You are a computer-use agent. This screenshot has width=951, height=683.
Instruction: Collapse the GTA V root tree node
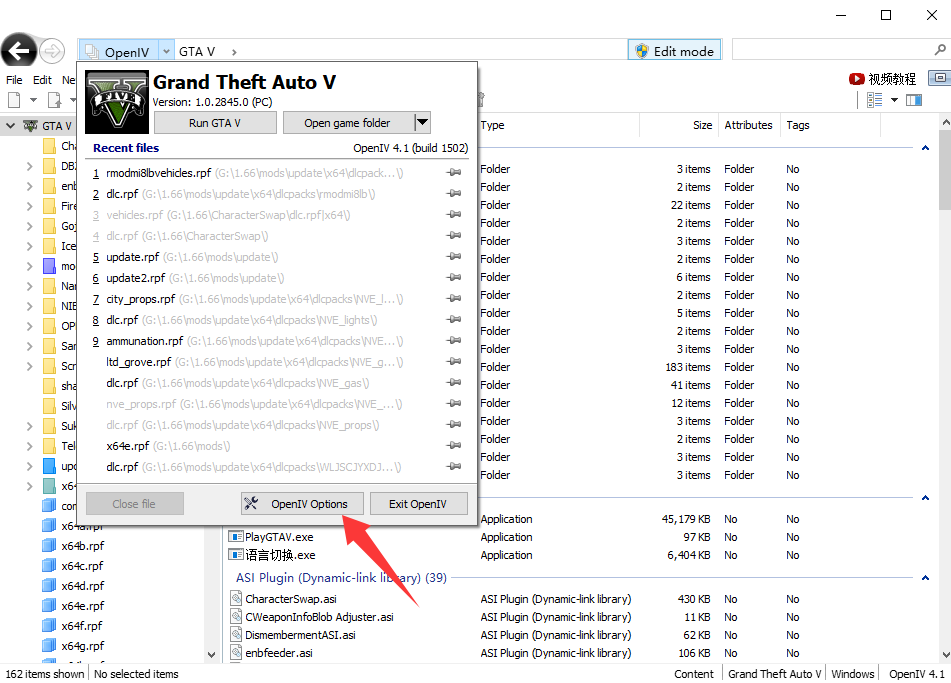(x=10, y=126)
